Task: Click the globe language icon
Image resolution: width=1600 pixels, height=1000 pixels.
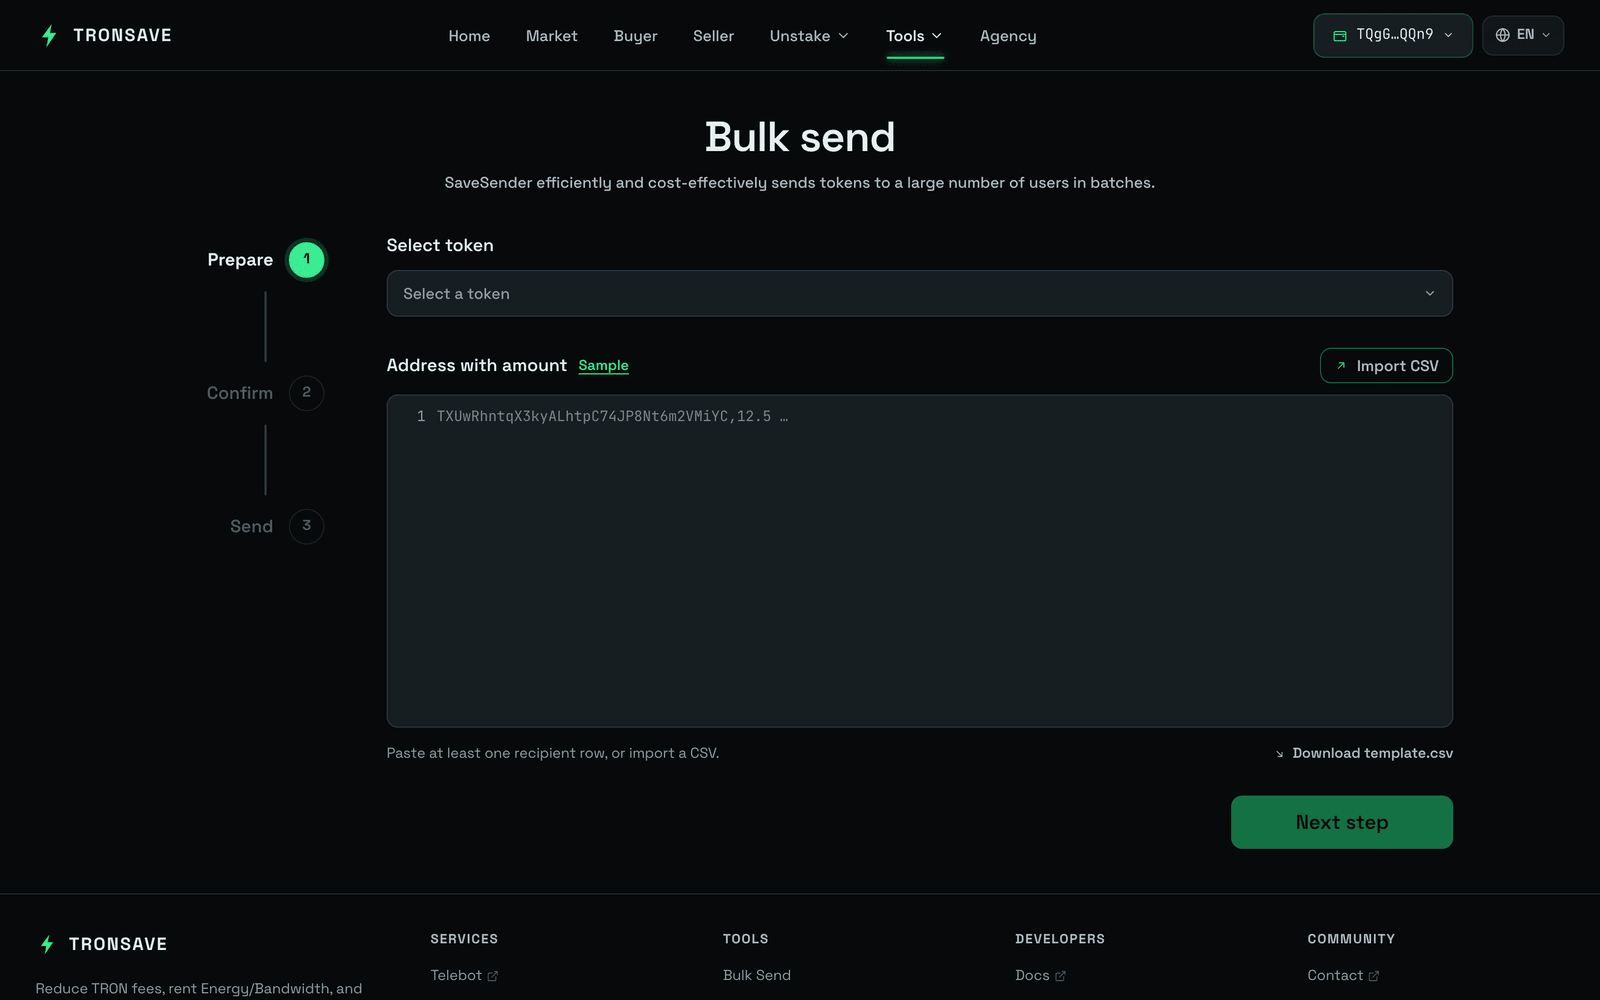Action: click(x=1502, y=35)
